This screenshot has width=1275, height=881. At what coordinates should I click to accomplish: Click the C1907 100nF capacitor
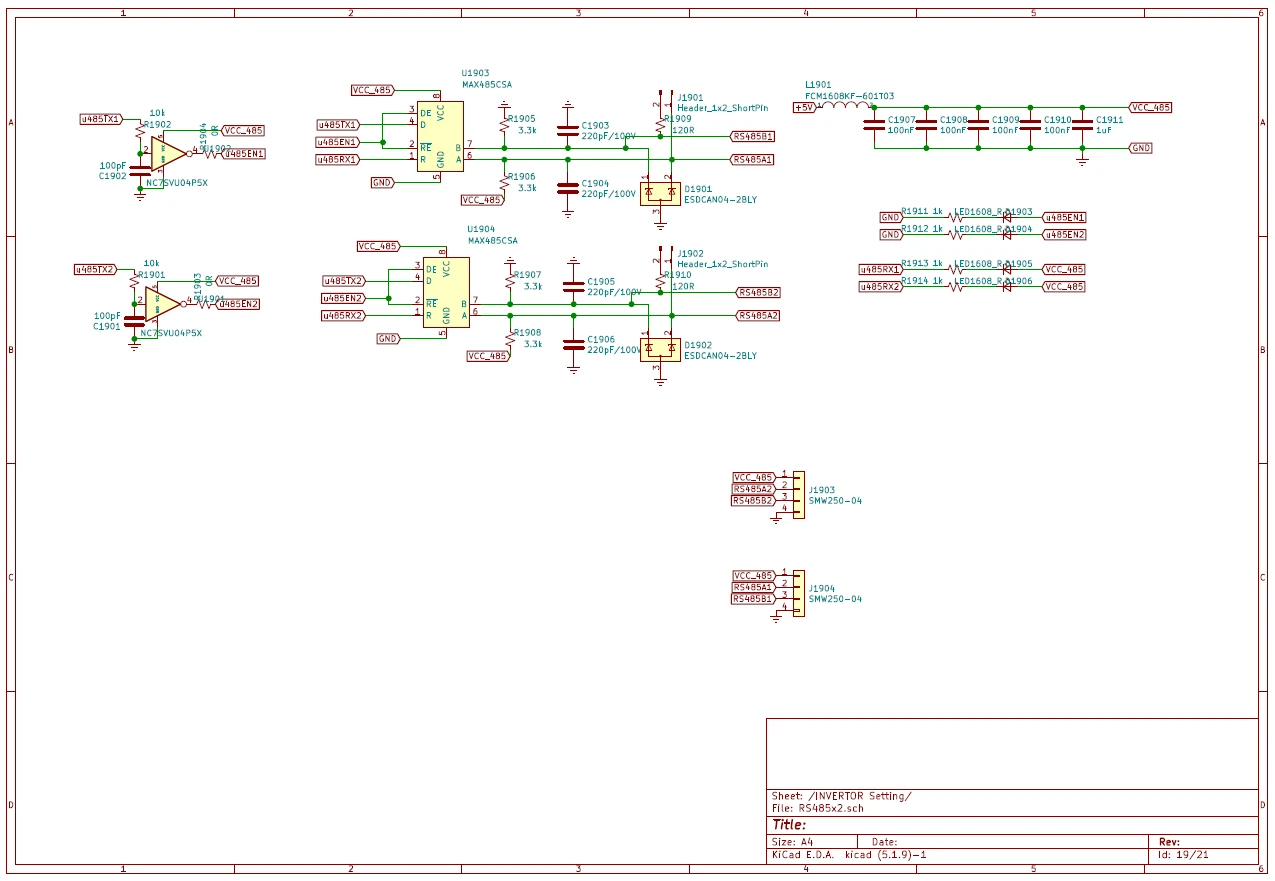point(874,125)
